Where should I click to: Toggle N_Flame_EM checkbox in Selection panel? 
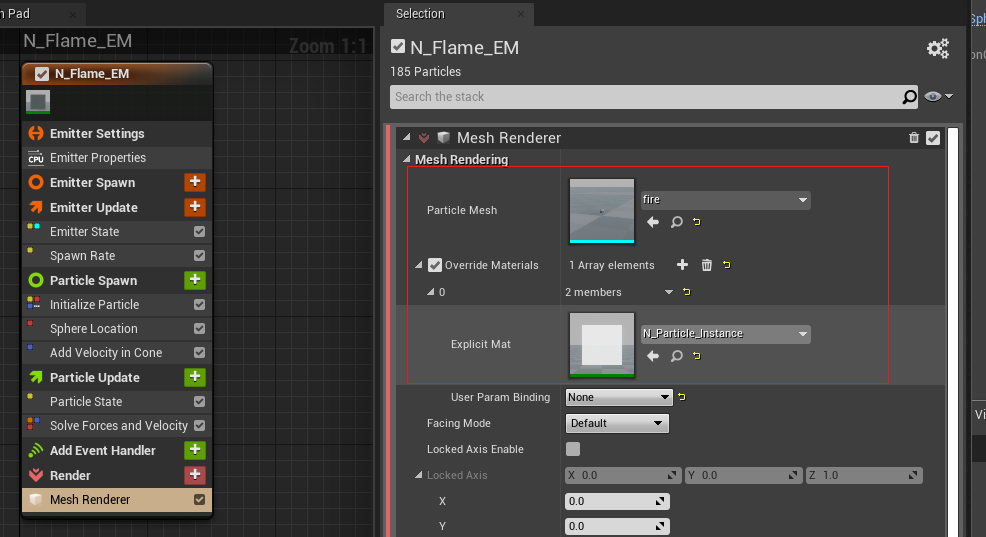397,47
